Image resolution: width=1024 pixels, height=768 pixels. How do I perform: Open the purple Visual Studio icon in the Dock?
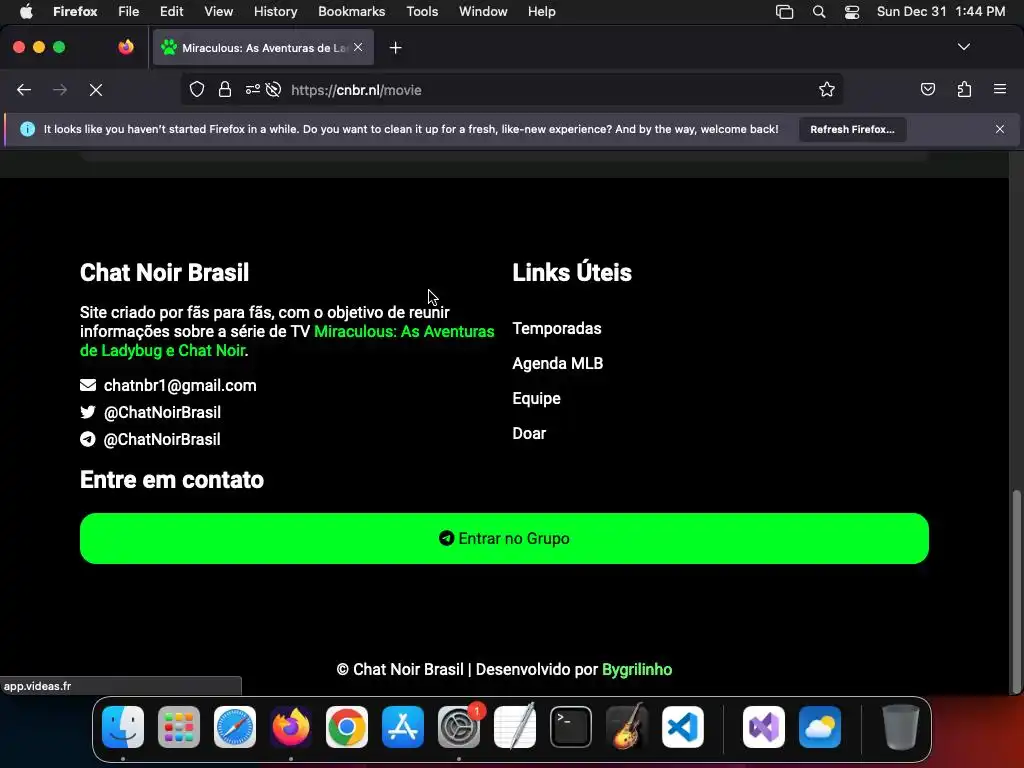(x=763, y=726)
